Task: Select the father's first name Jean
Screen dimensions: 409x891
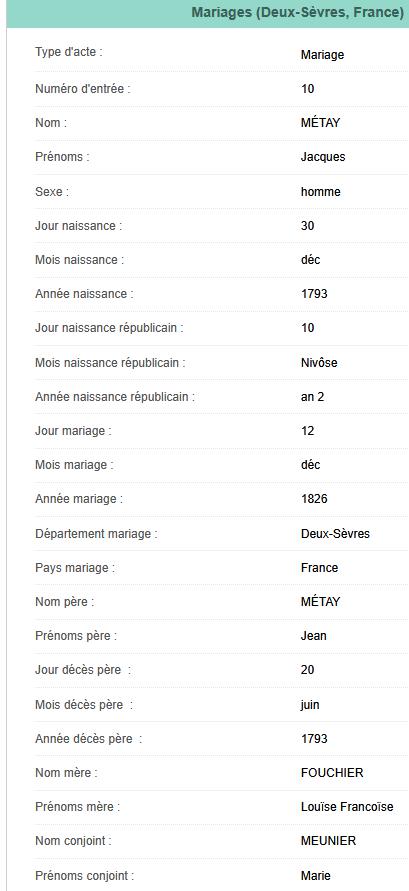Action: [314, 636]
